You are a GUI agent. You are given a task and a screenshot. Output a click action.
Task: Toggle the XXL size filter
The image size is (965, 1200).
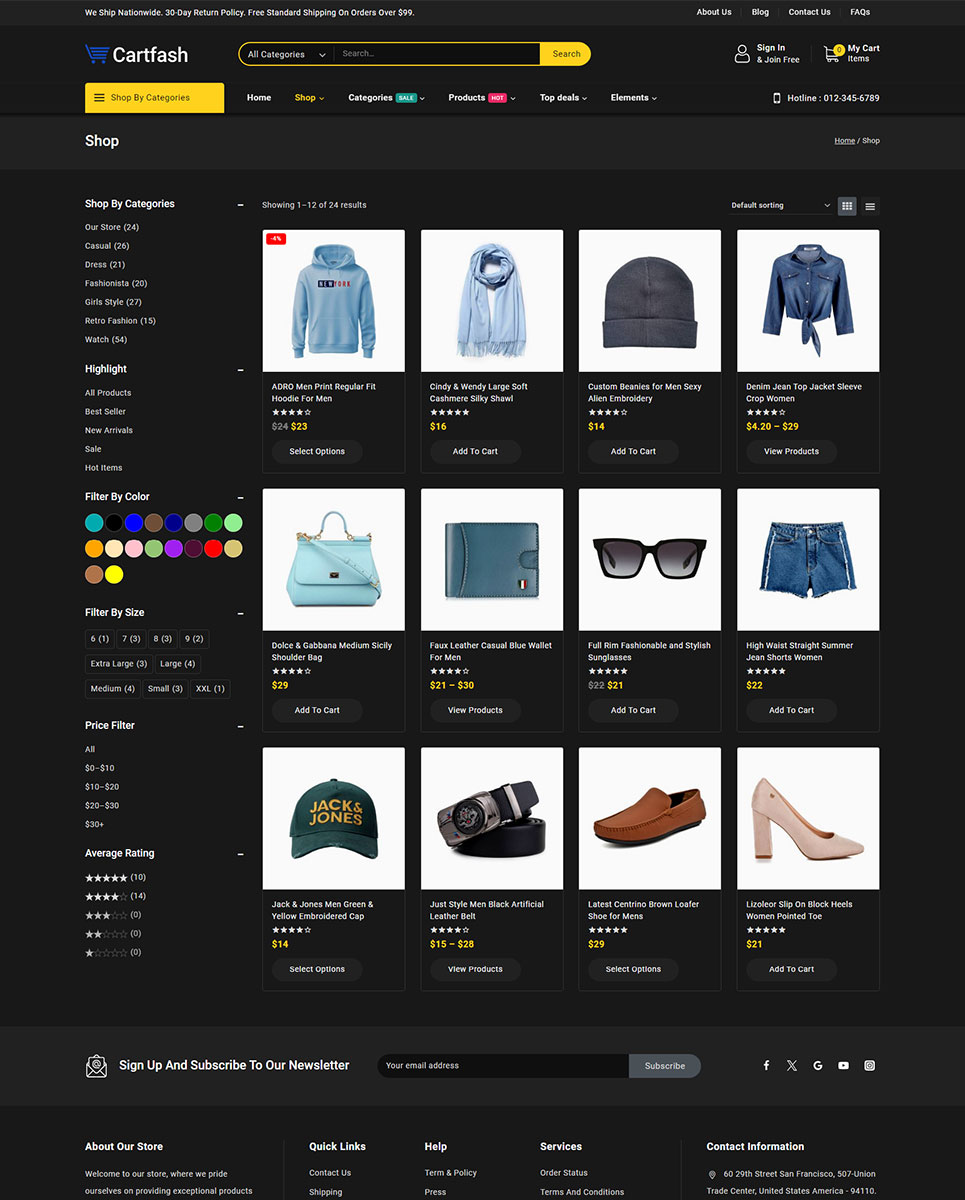[210, 689]
